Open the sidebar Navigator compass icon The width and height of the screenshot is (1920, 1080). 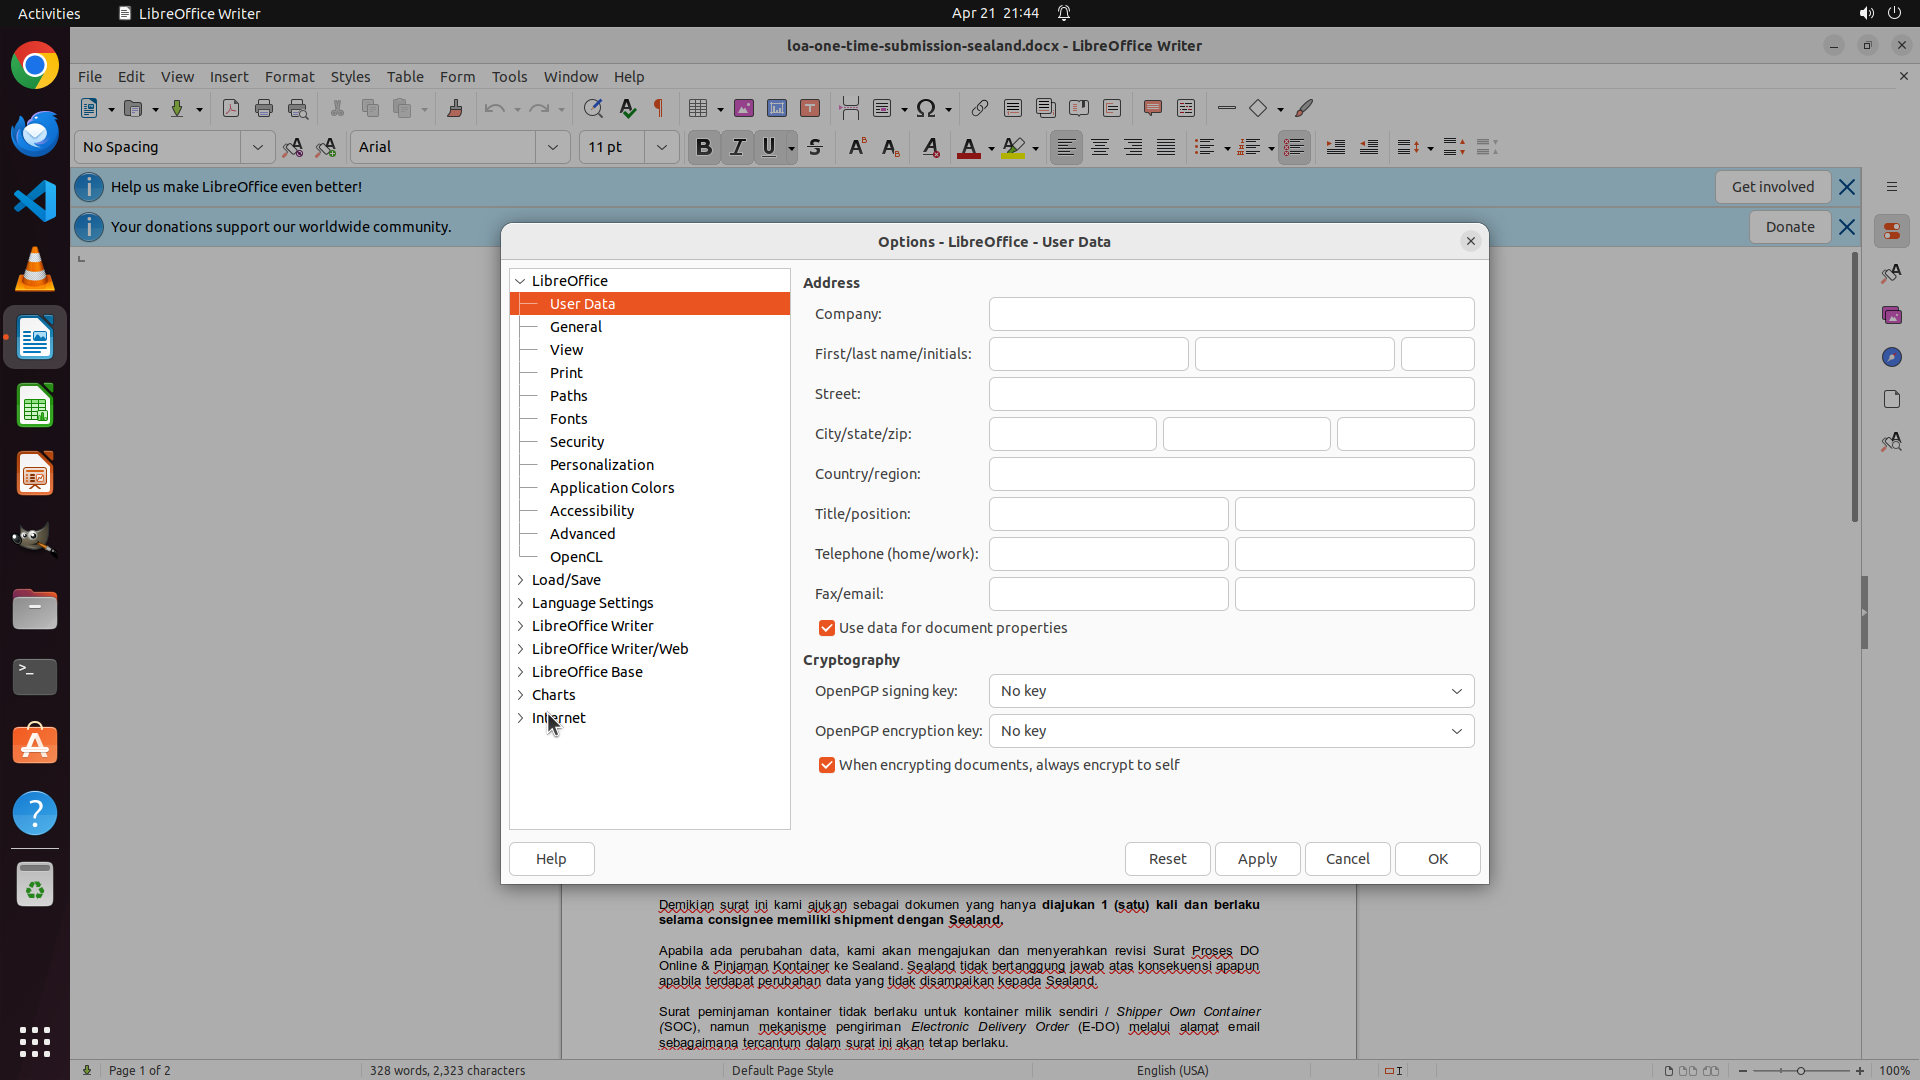(x=1891, y=357)
